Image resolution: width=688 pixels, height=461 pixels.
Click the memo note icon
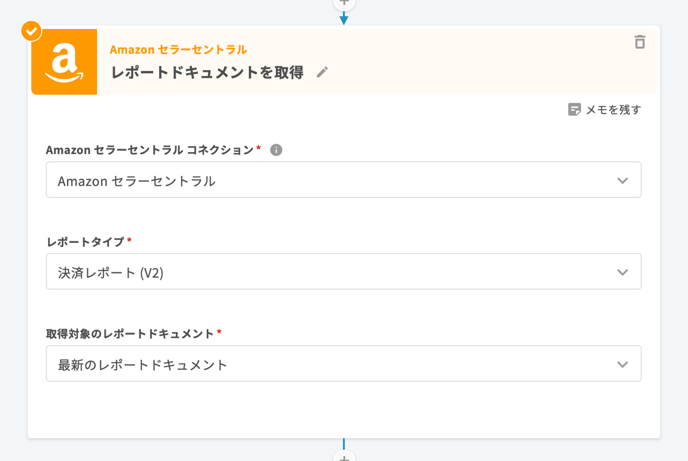pos(574,109)
